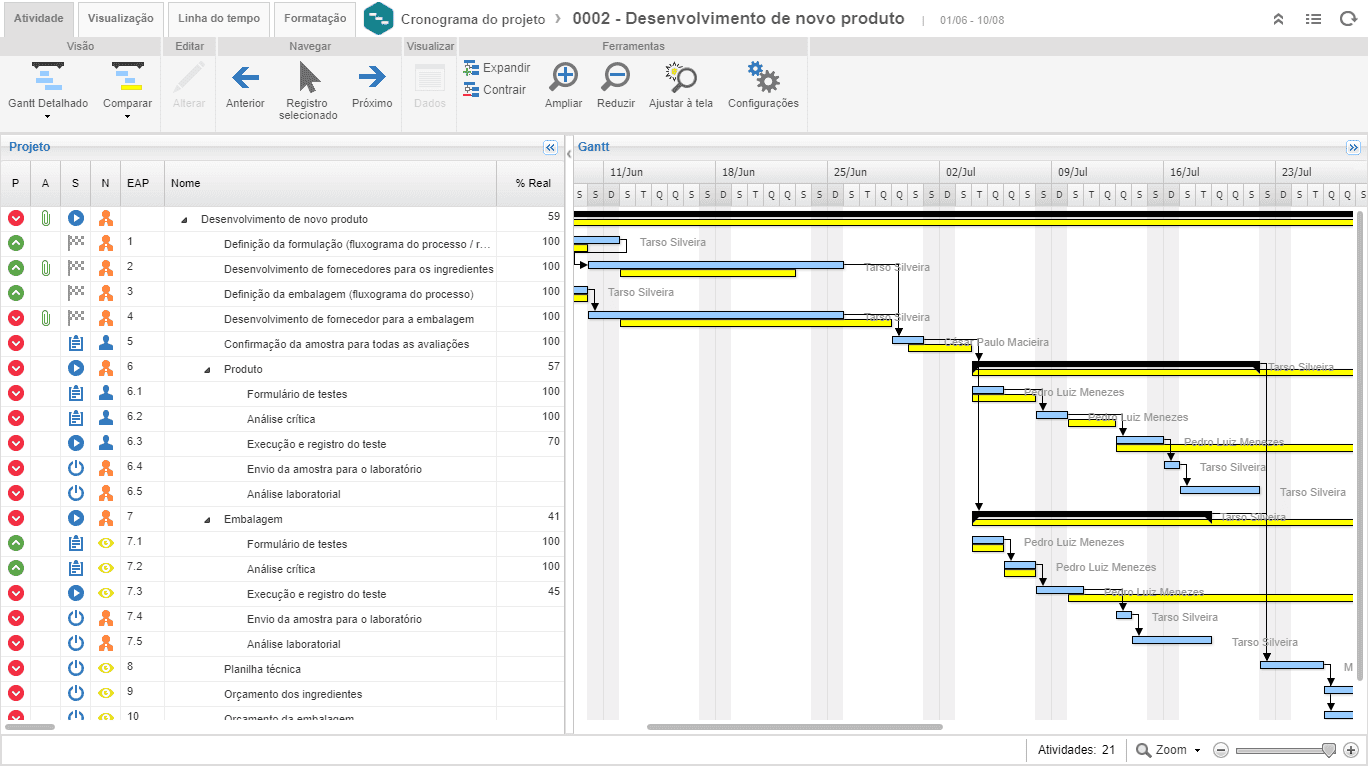Collapse the Projeto panel with double chevron
Image resolution: width=1368 pixels, height=768 pixels.
tap(550, 147)
